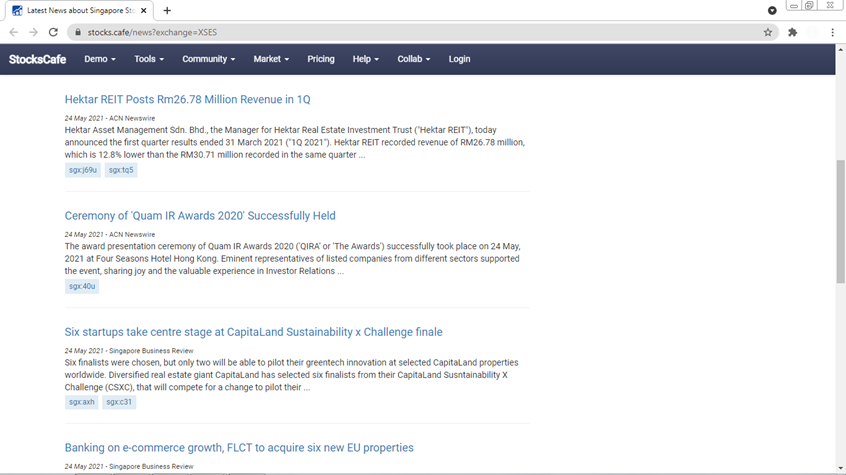The width and height of the screenshot is (846, 475).
Task: Click the Six finalists were chosen summary text
Action: [x=291, y=375]
